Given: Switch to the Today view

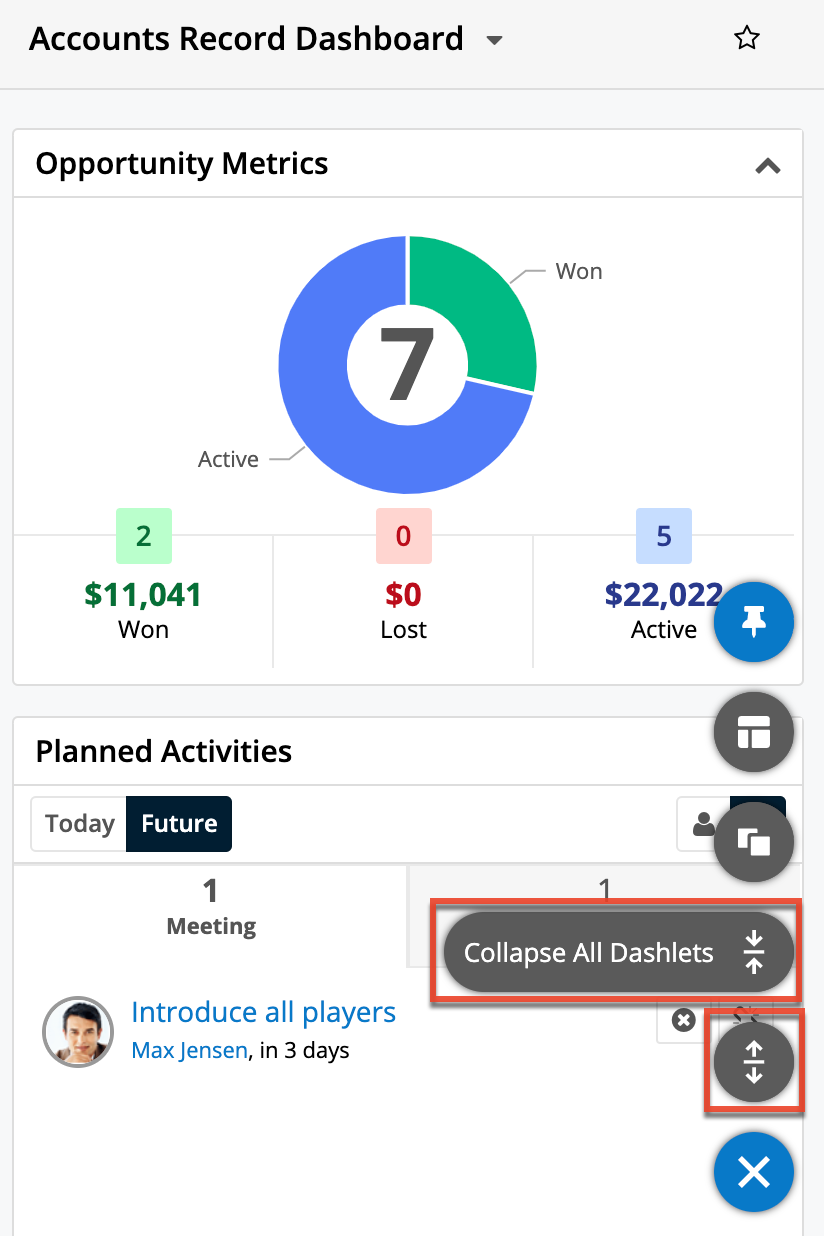Looking at the screenshot, I should click(79, 823).
